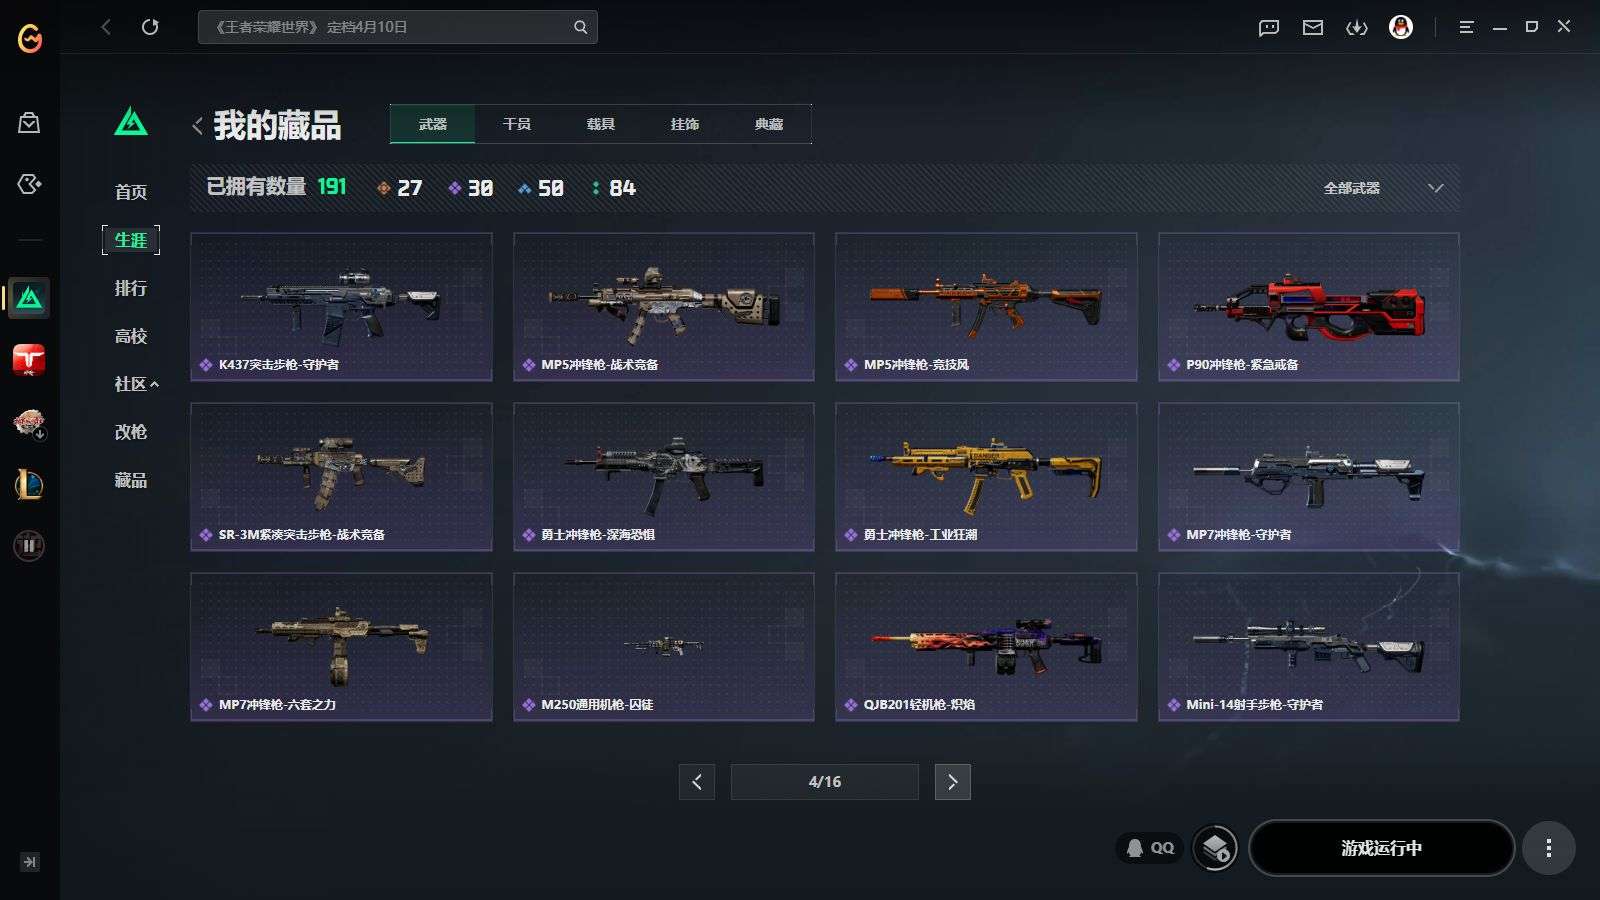Click the QQ notification bell button
This screenshot has height=900, width=1600.
click(1149, 848)
